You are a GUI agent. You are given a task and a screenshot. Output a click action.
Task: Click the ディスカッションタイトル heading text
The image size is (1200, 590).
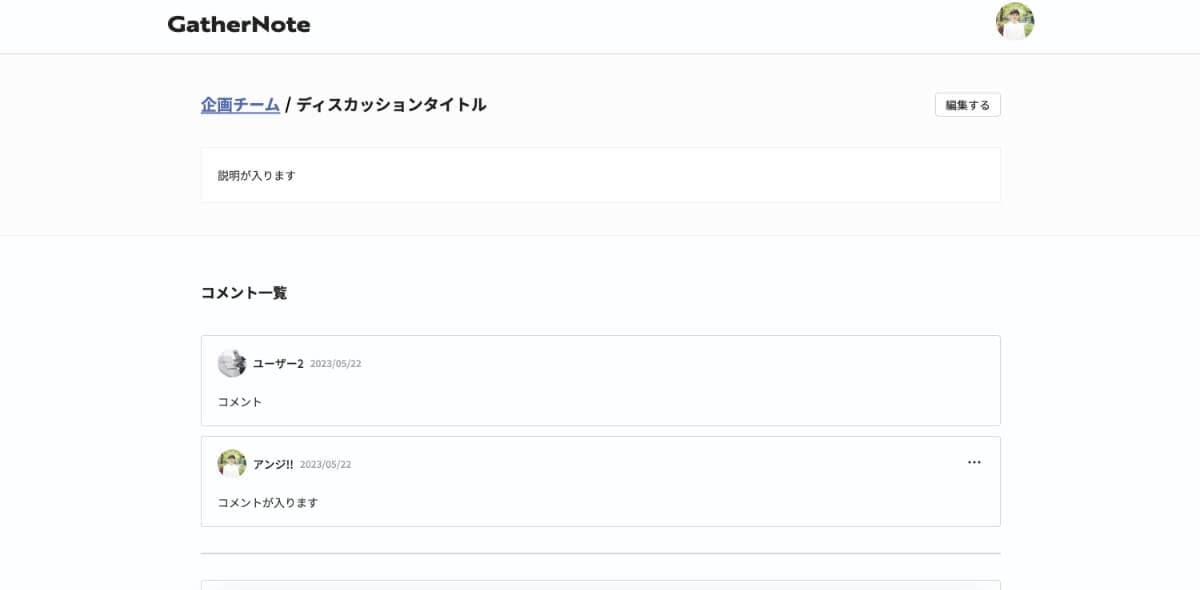point(391,104)
